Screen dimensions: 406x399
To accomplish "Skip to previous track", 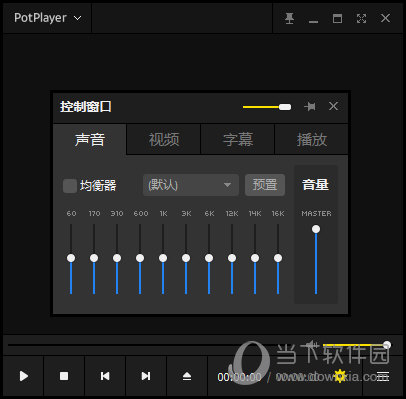I will click(x=105, y=376).
